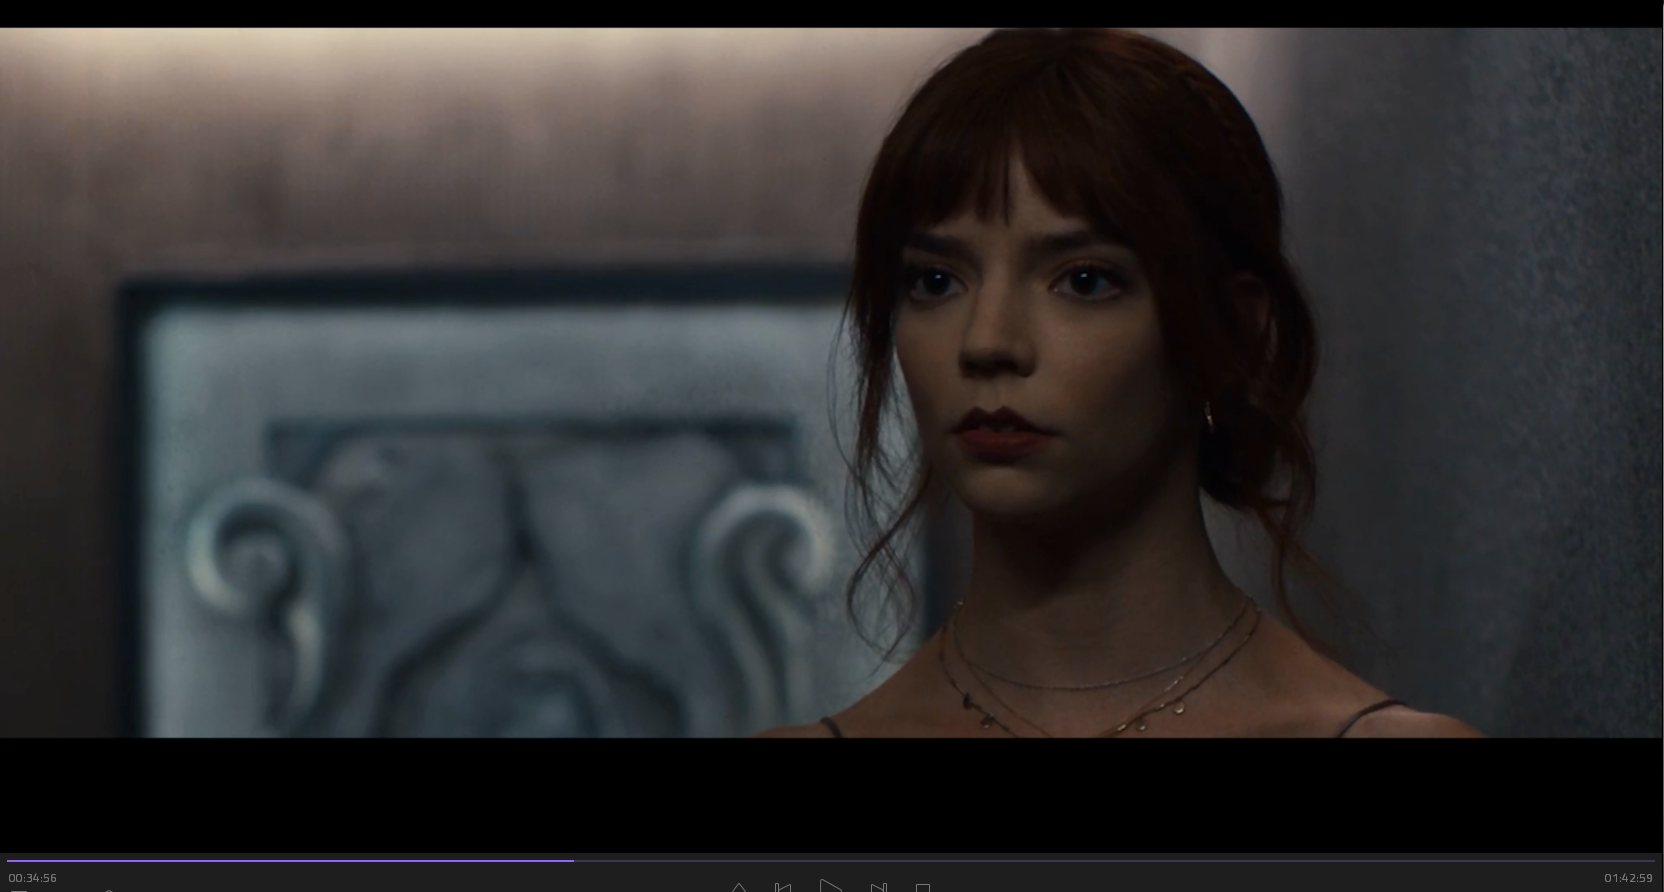Click the upward triangle eject icon
Image resolution: width=1664 pixels, height=892 pixels.
click(738, 887)
